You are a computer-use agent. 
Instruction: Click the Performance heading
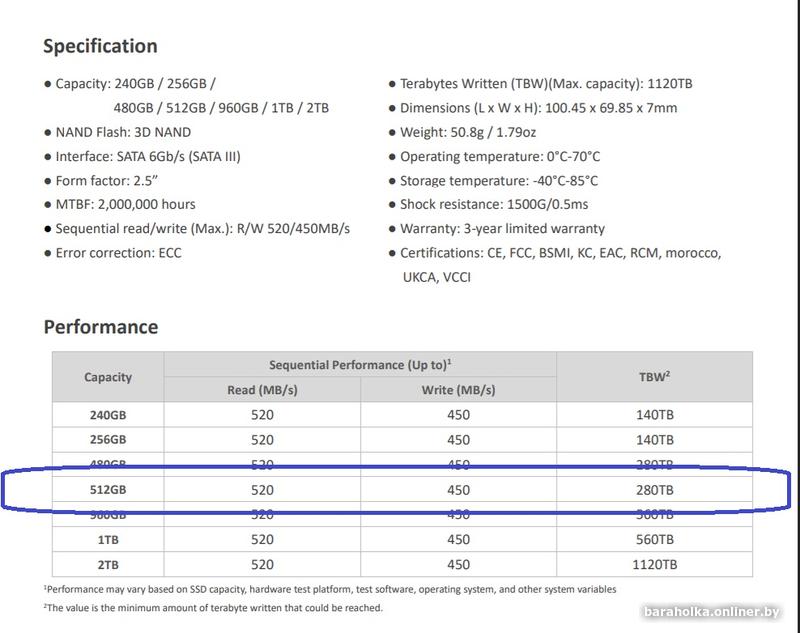101,327
